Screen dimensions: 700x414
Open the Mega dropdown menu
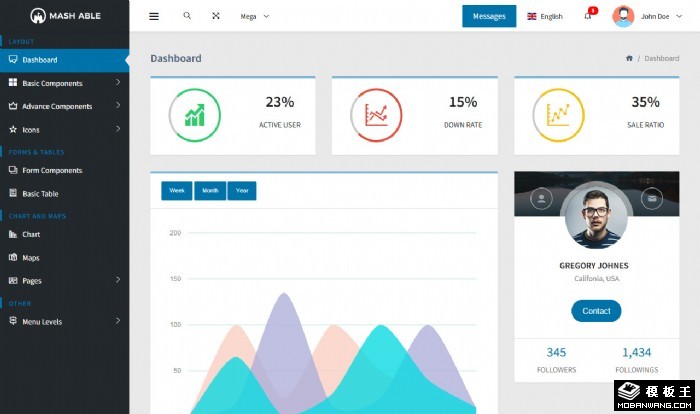point(254,16)
